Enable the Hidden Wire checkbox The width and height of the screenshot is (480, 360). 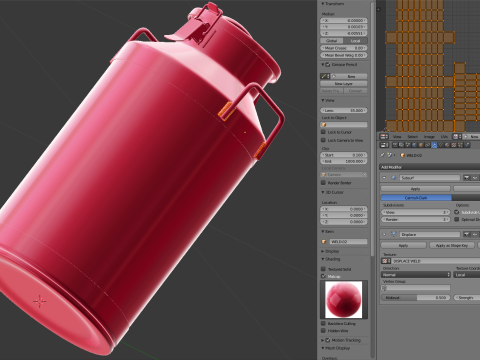tap(323, 331)
